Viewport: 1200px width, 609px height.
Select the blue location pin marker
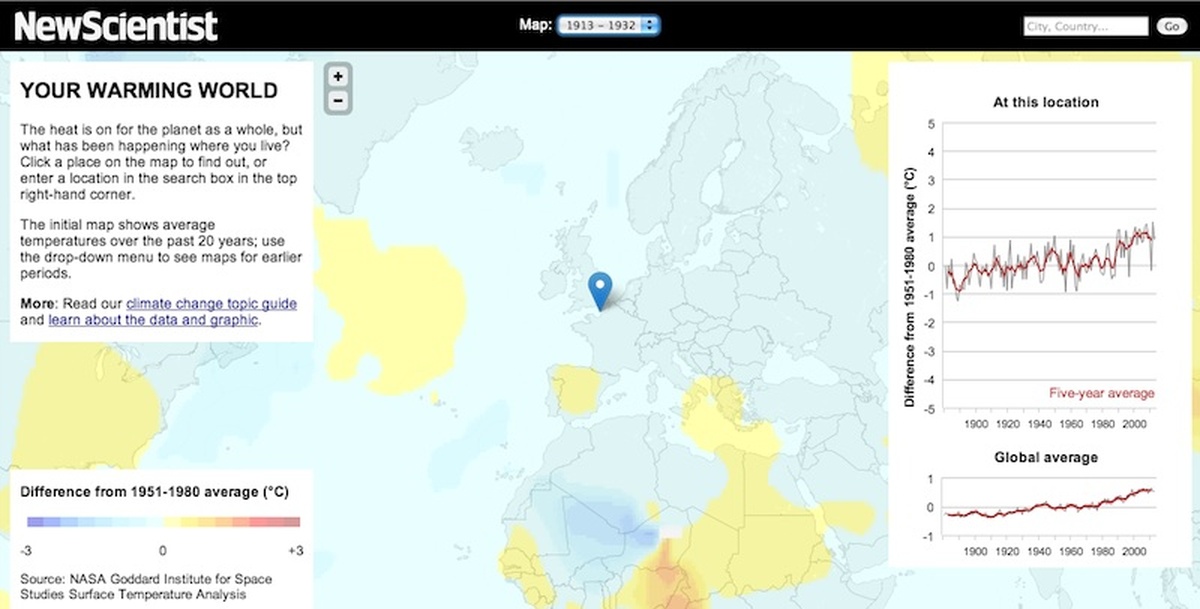600,291
